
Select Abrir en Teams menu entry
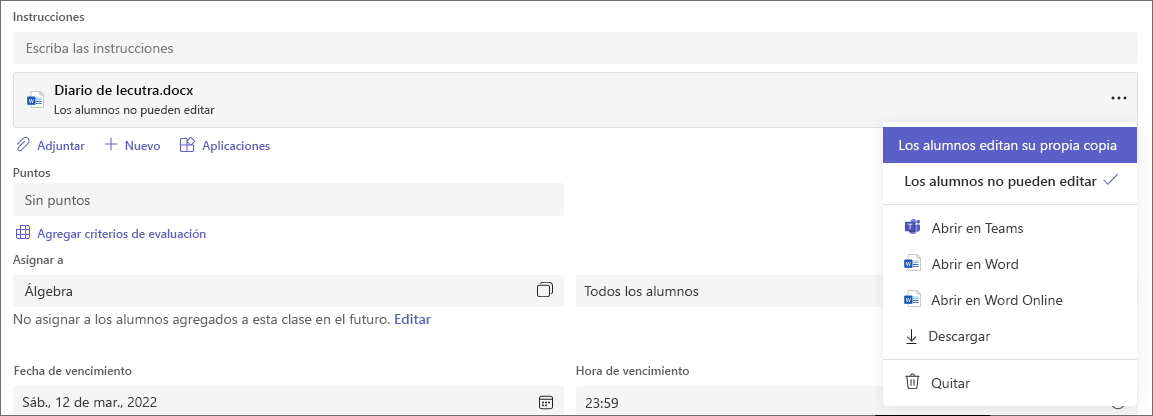1010,228
